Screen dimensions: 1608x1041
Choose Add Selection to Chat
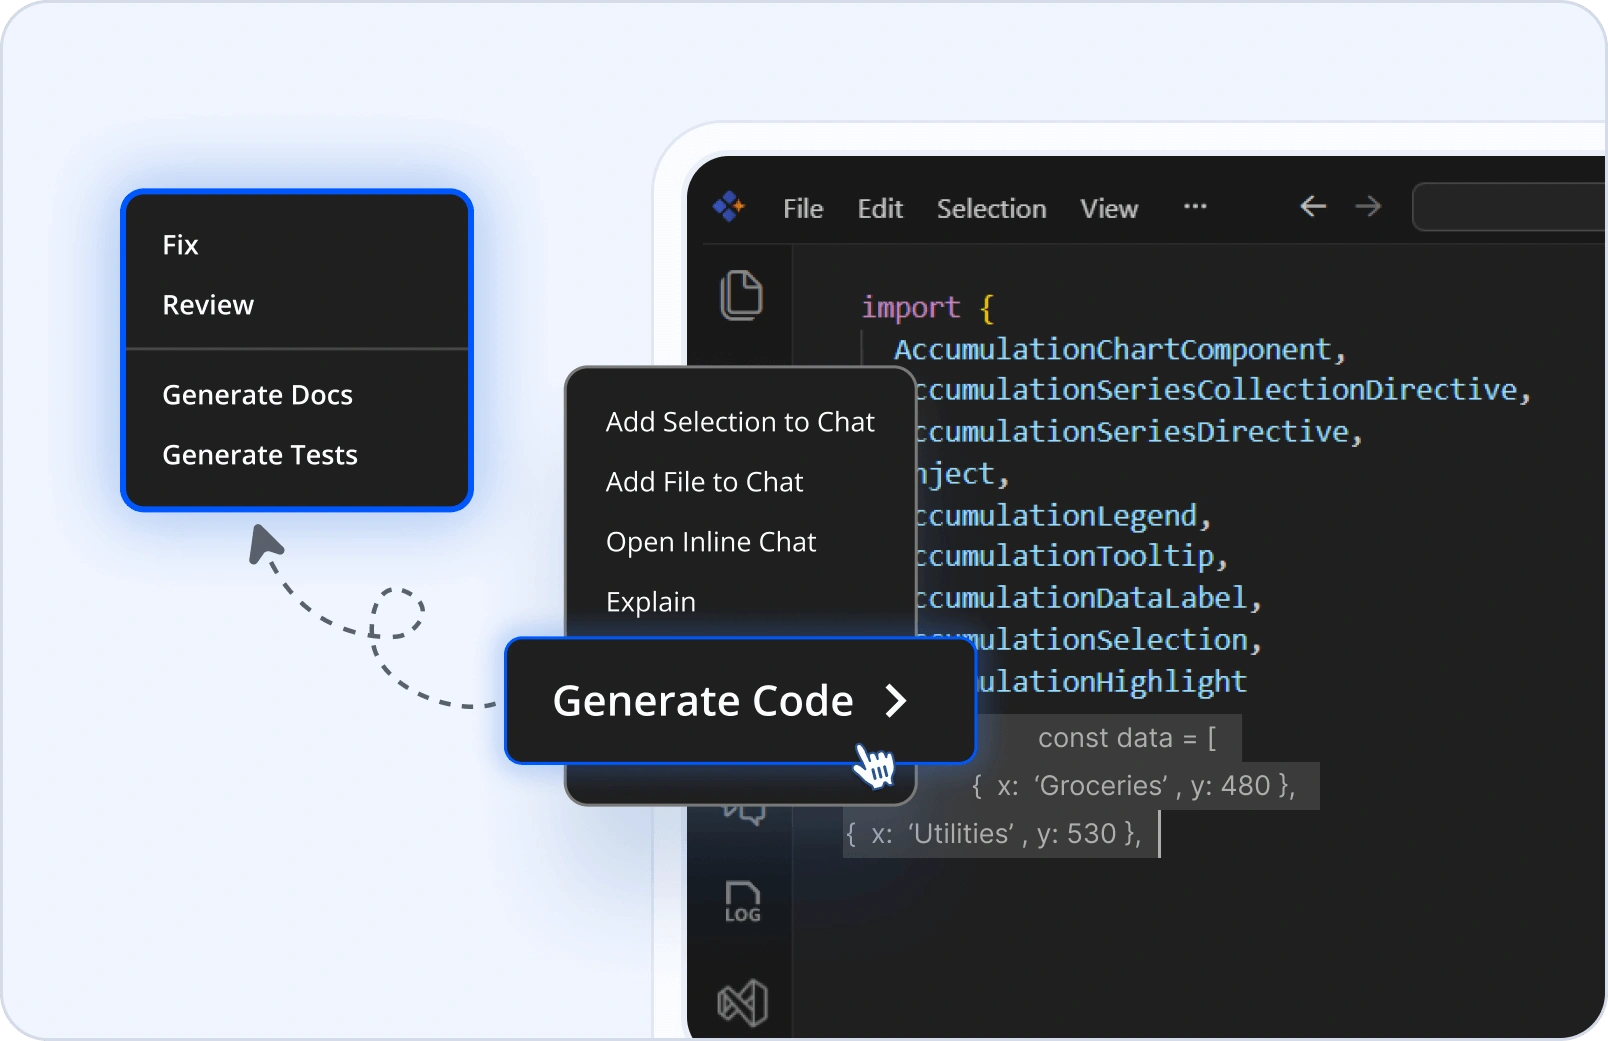pos(739,422)
